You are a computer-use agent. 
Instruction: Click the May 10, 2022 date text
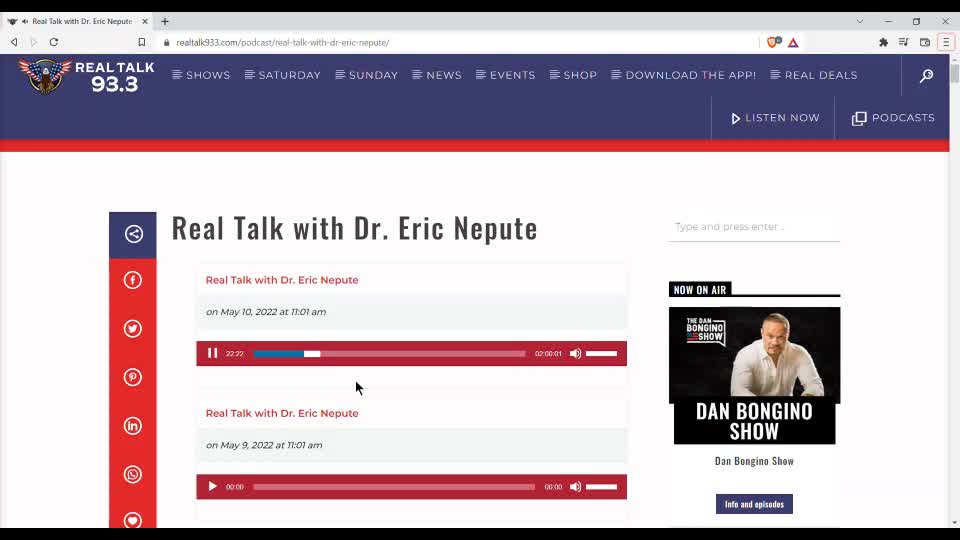coord(266,312)
